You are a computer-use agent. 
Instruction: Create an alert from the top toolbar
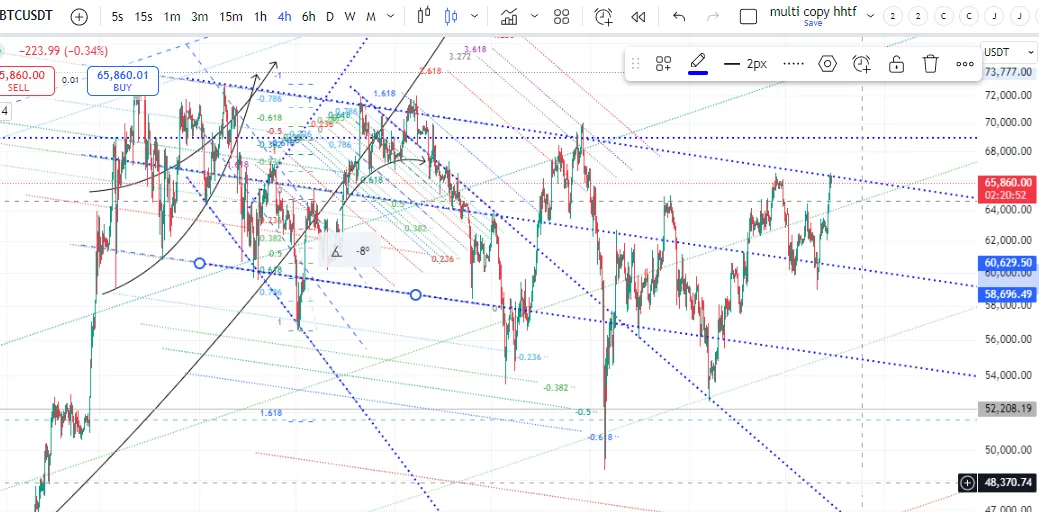pos(603,17)
